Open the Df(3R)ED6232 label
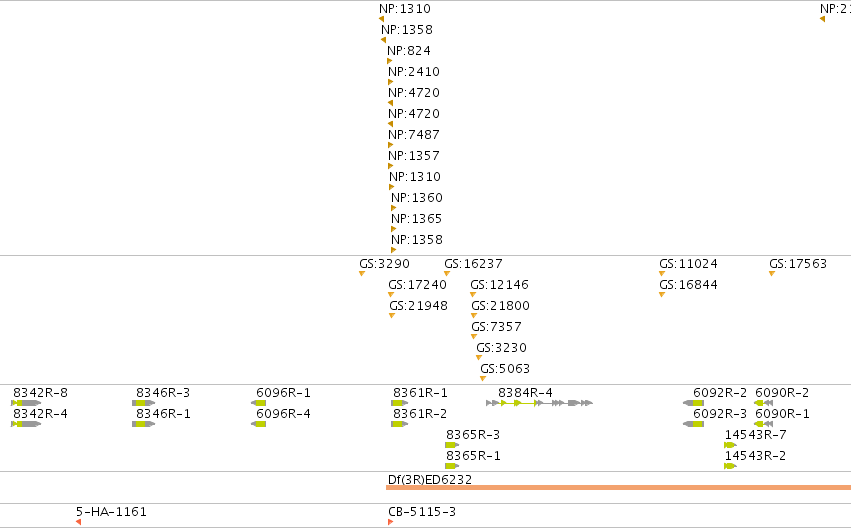 click(430, 480)
